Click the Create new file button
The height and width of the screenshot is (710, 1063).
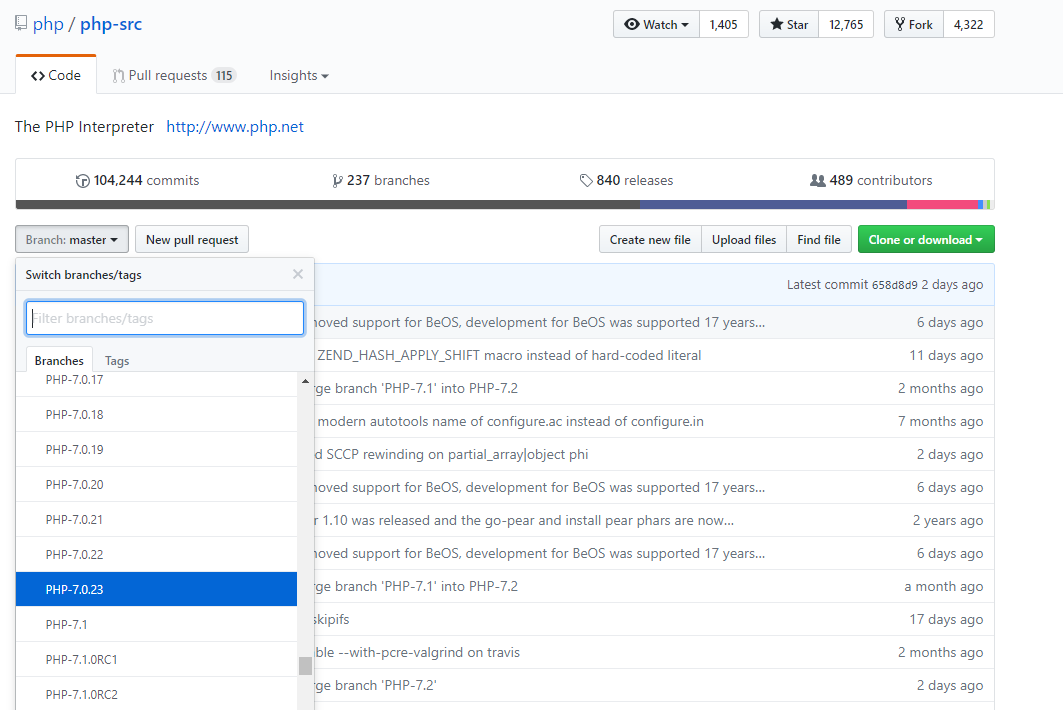pyautogui.click(x=650, y=240)
